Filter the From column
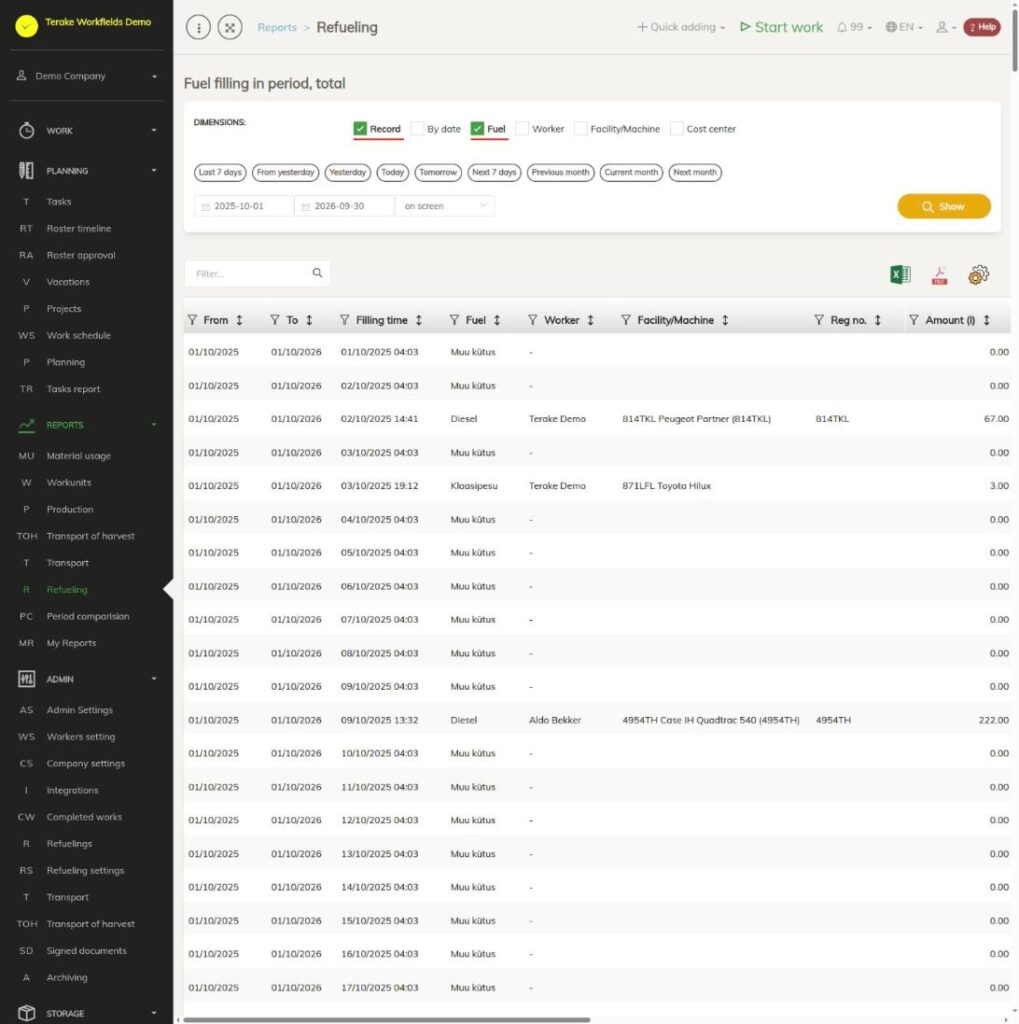 192,320
